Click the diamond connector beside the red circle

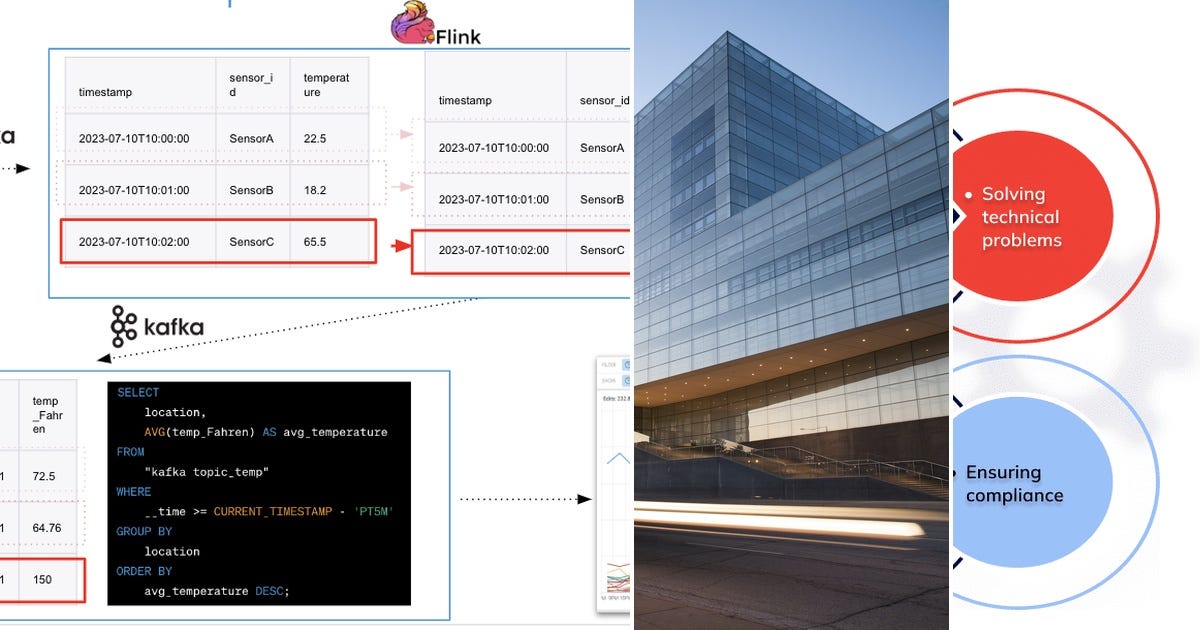click(x=958, y=216)
